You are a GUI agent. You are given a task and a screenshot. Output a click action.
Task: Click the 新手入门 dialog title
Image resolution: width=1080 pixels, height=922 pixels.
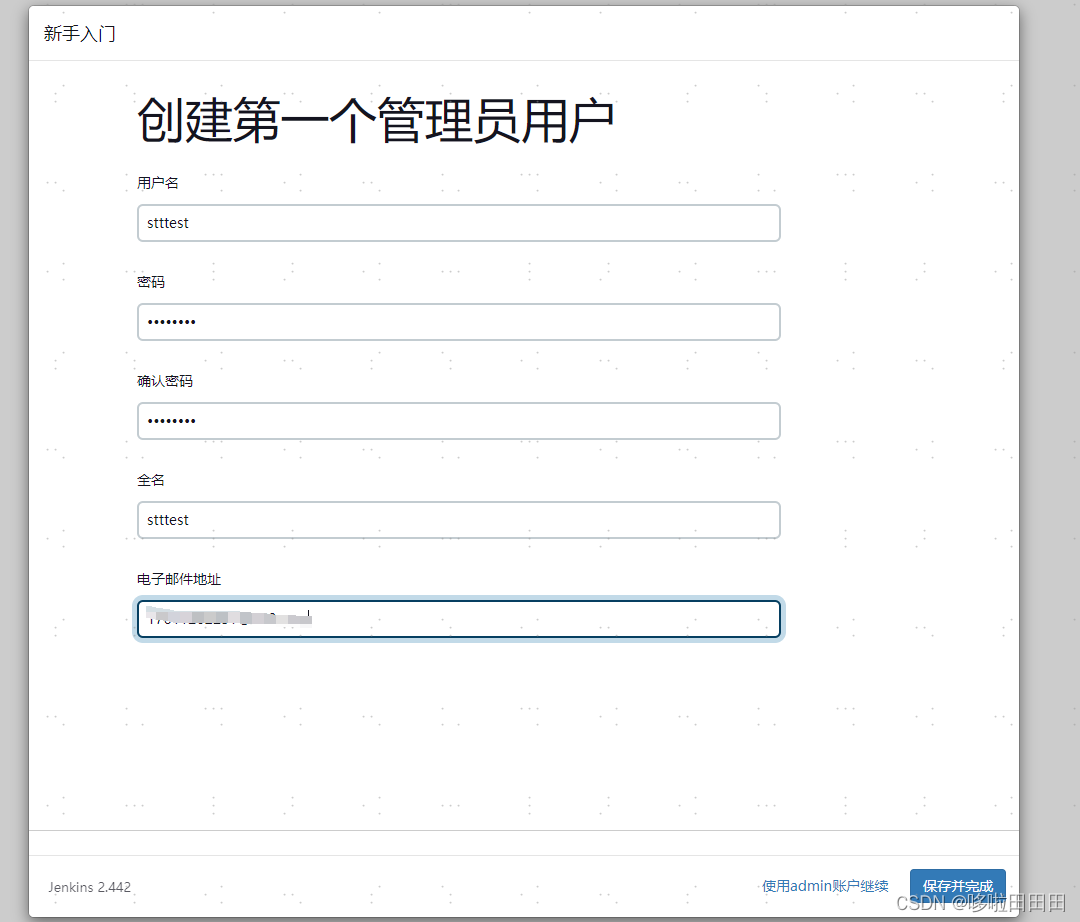tap(80, 34)
